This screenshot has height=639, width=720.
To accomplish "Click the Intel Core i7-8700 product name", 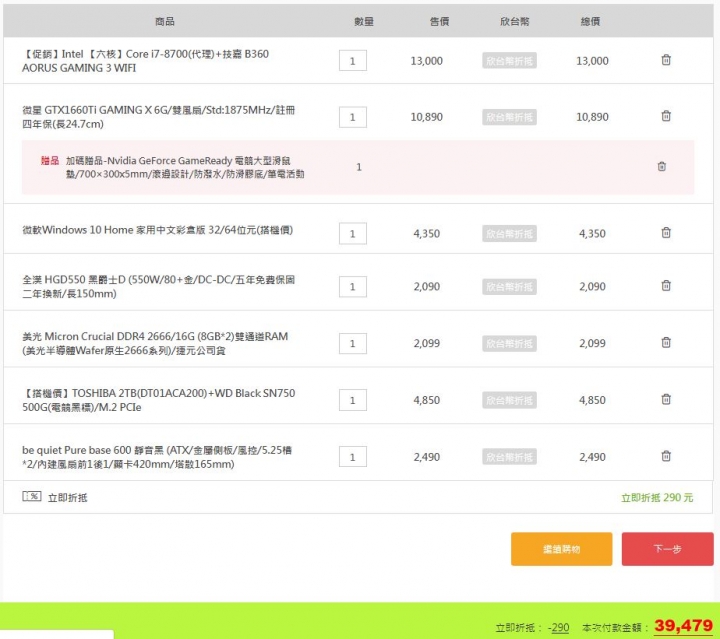I will [x=145, y=61].
